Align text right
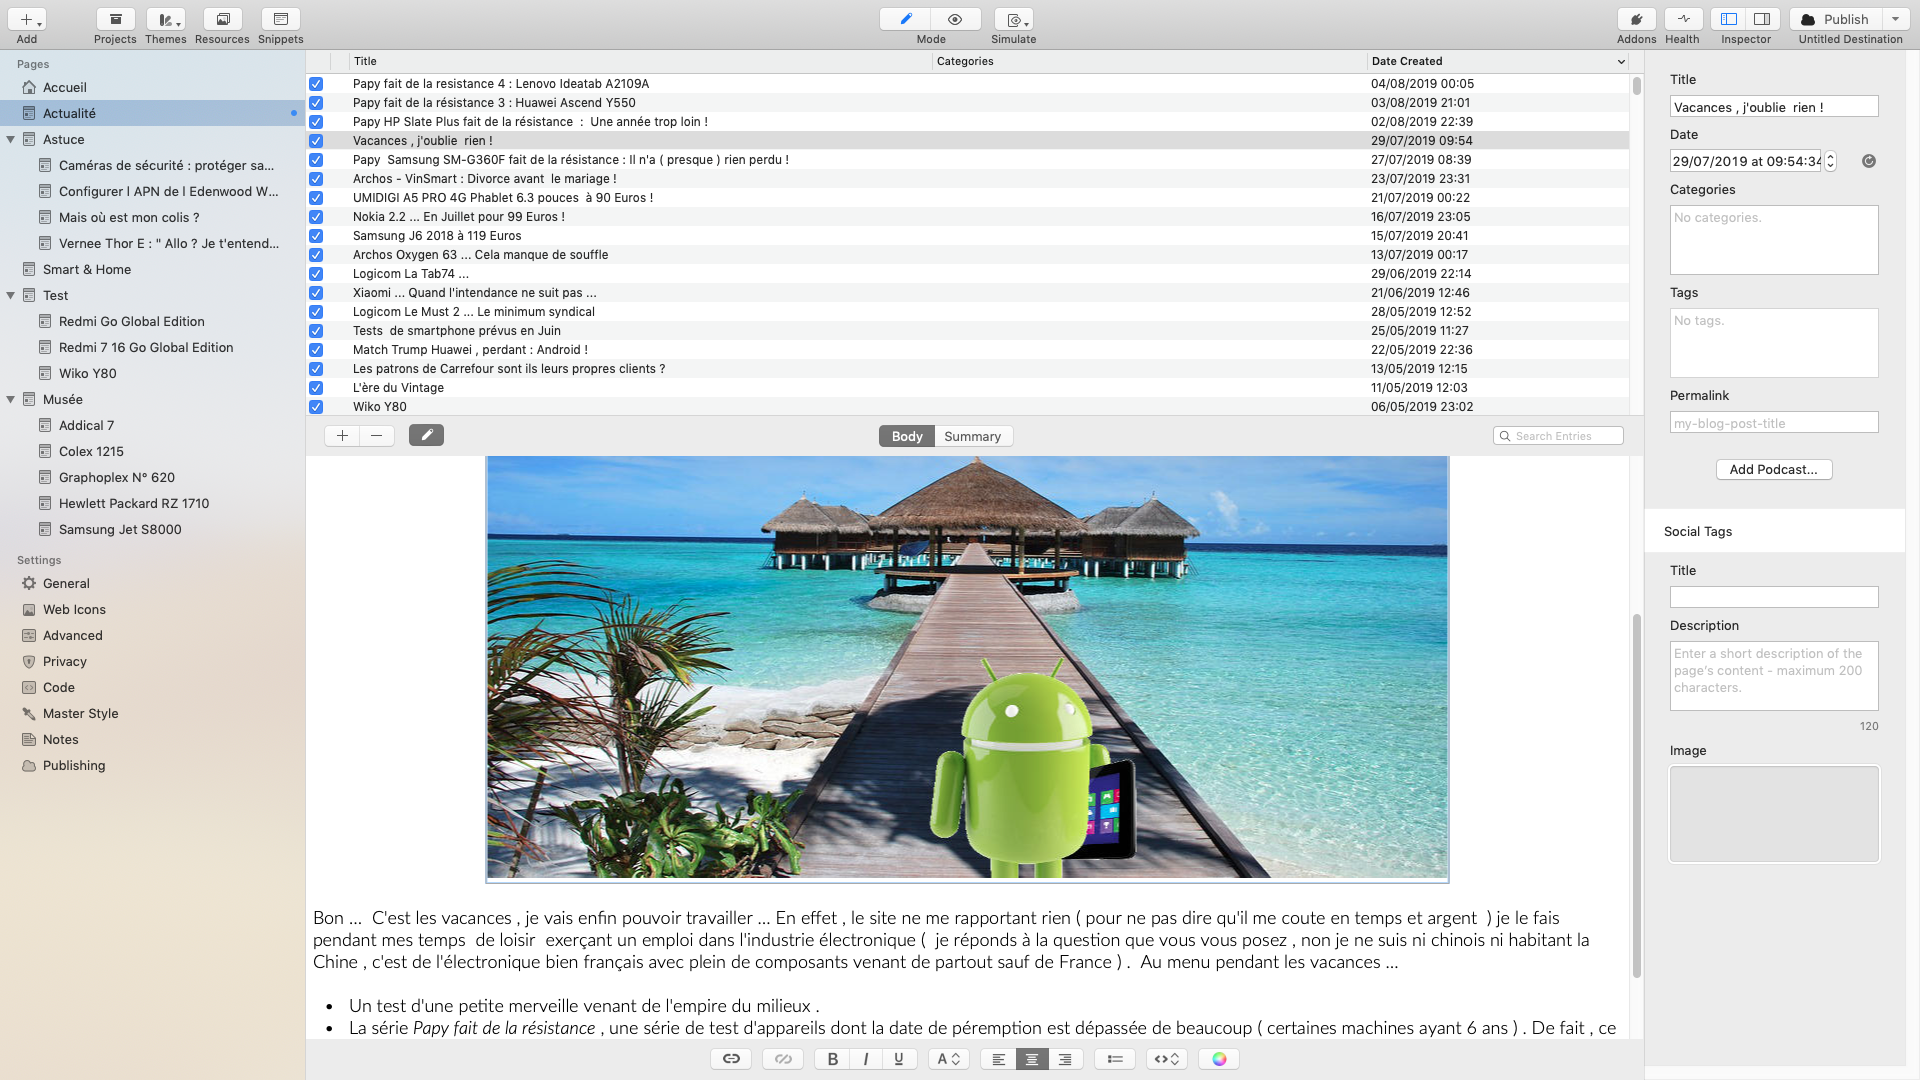 coord(1065,1059)
